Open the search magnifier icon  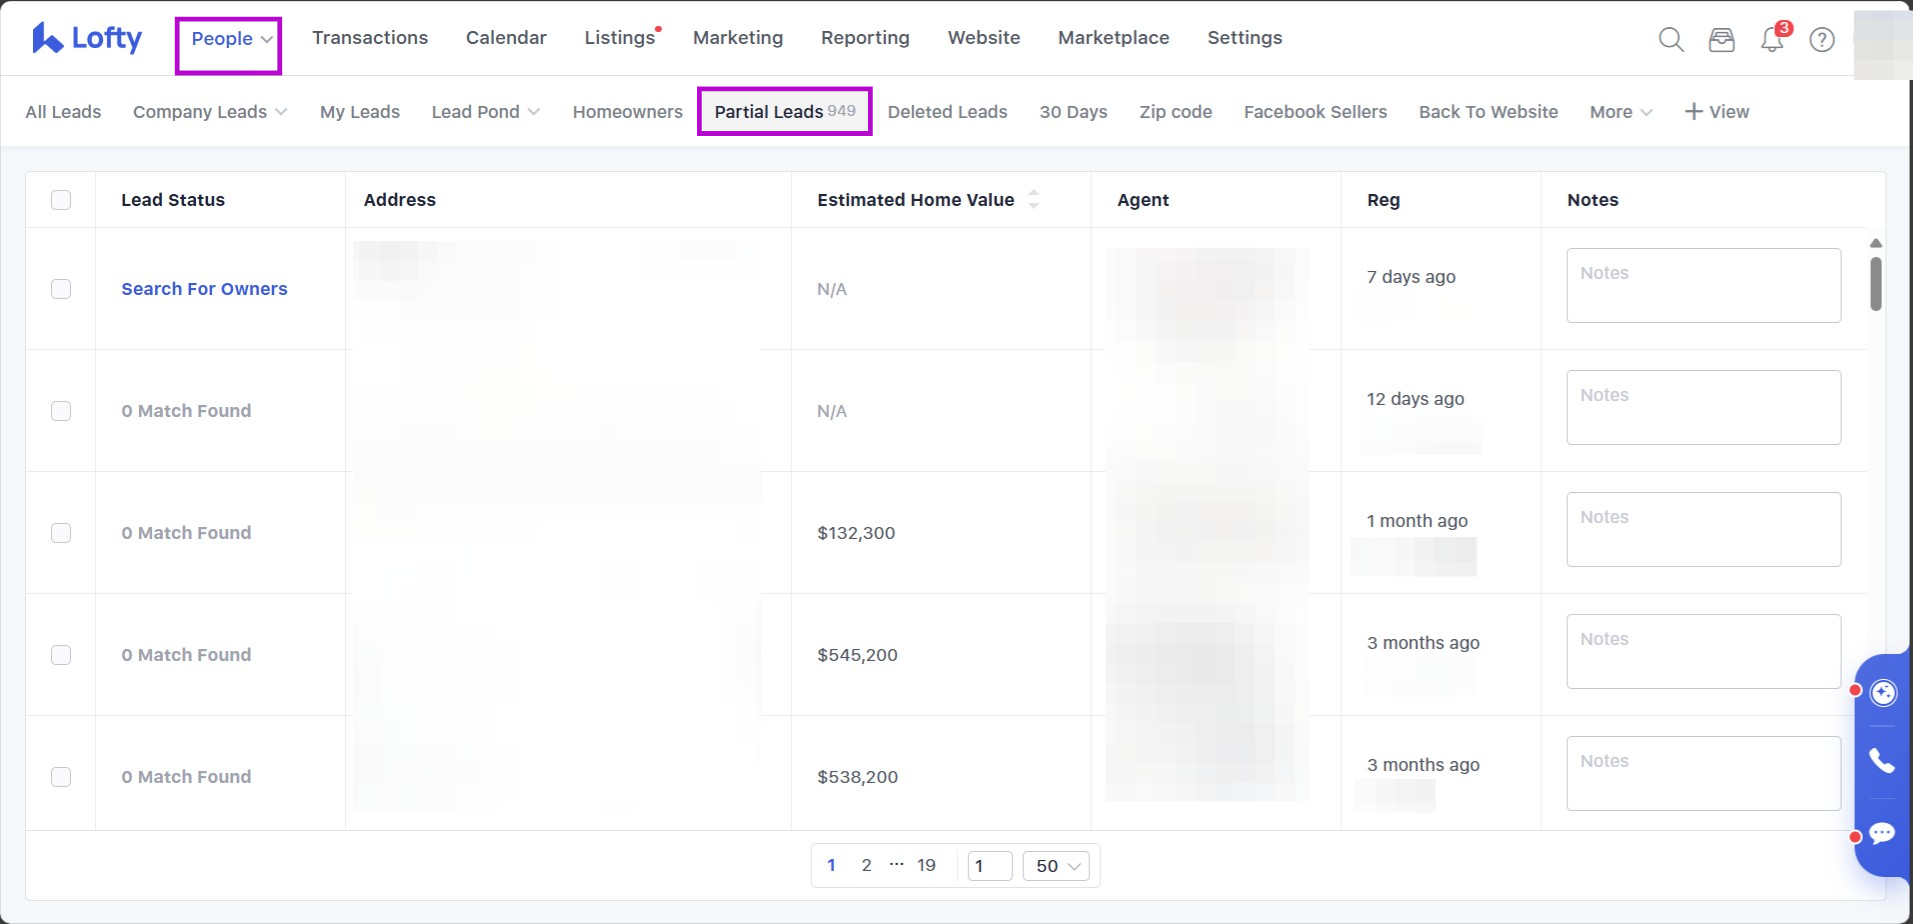tap(1671, 39)
